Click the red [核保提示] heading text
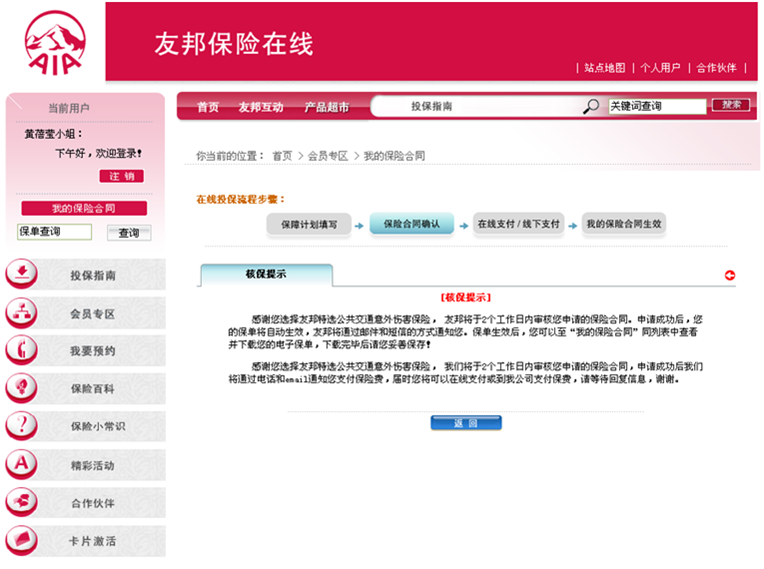The height and width of the screenshot is (569, 764). click(466, 297)
